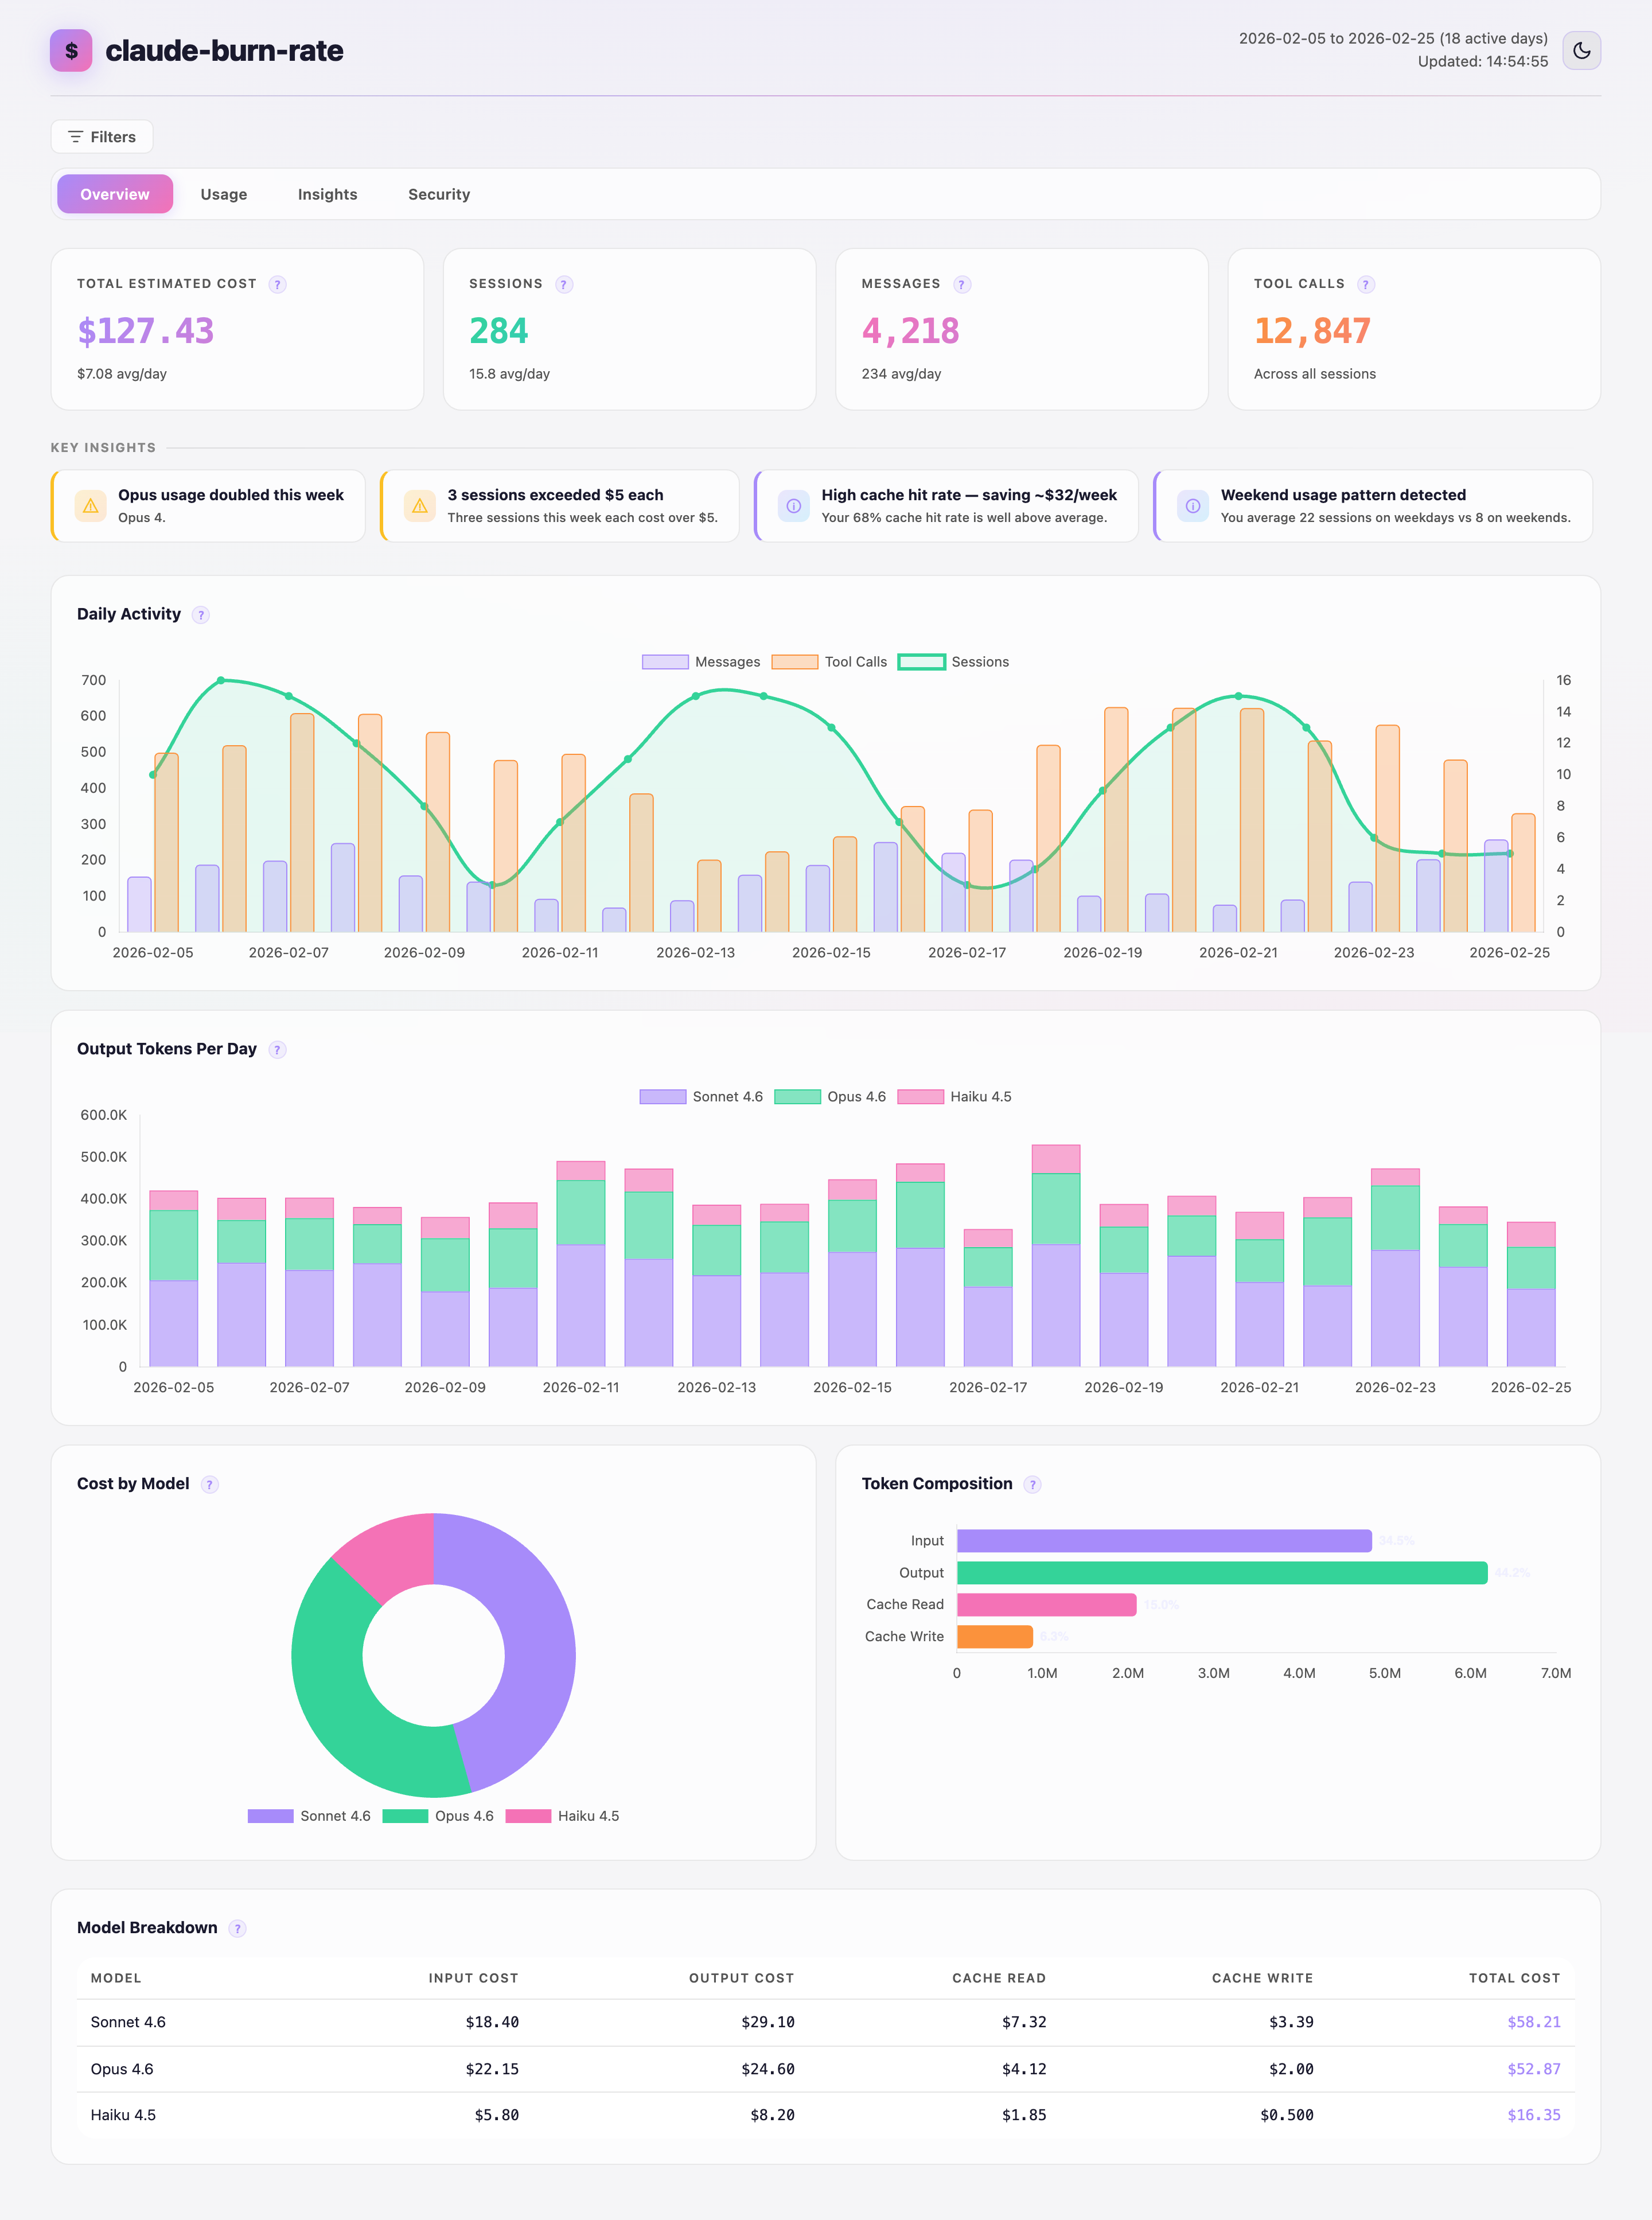Click the $52.87 Opus total cost link
The image size is (1652, 2220).
[1534, 2069]
